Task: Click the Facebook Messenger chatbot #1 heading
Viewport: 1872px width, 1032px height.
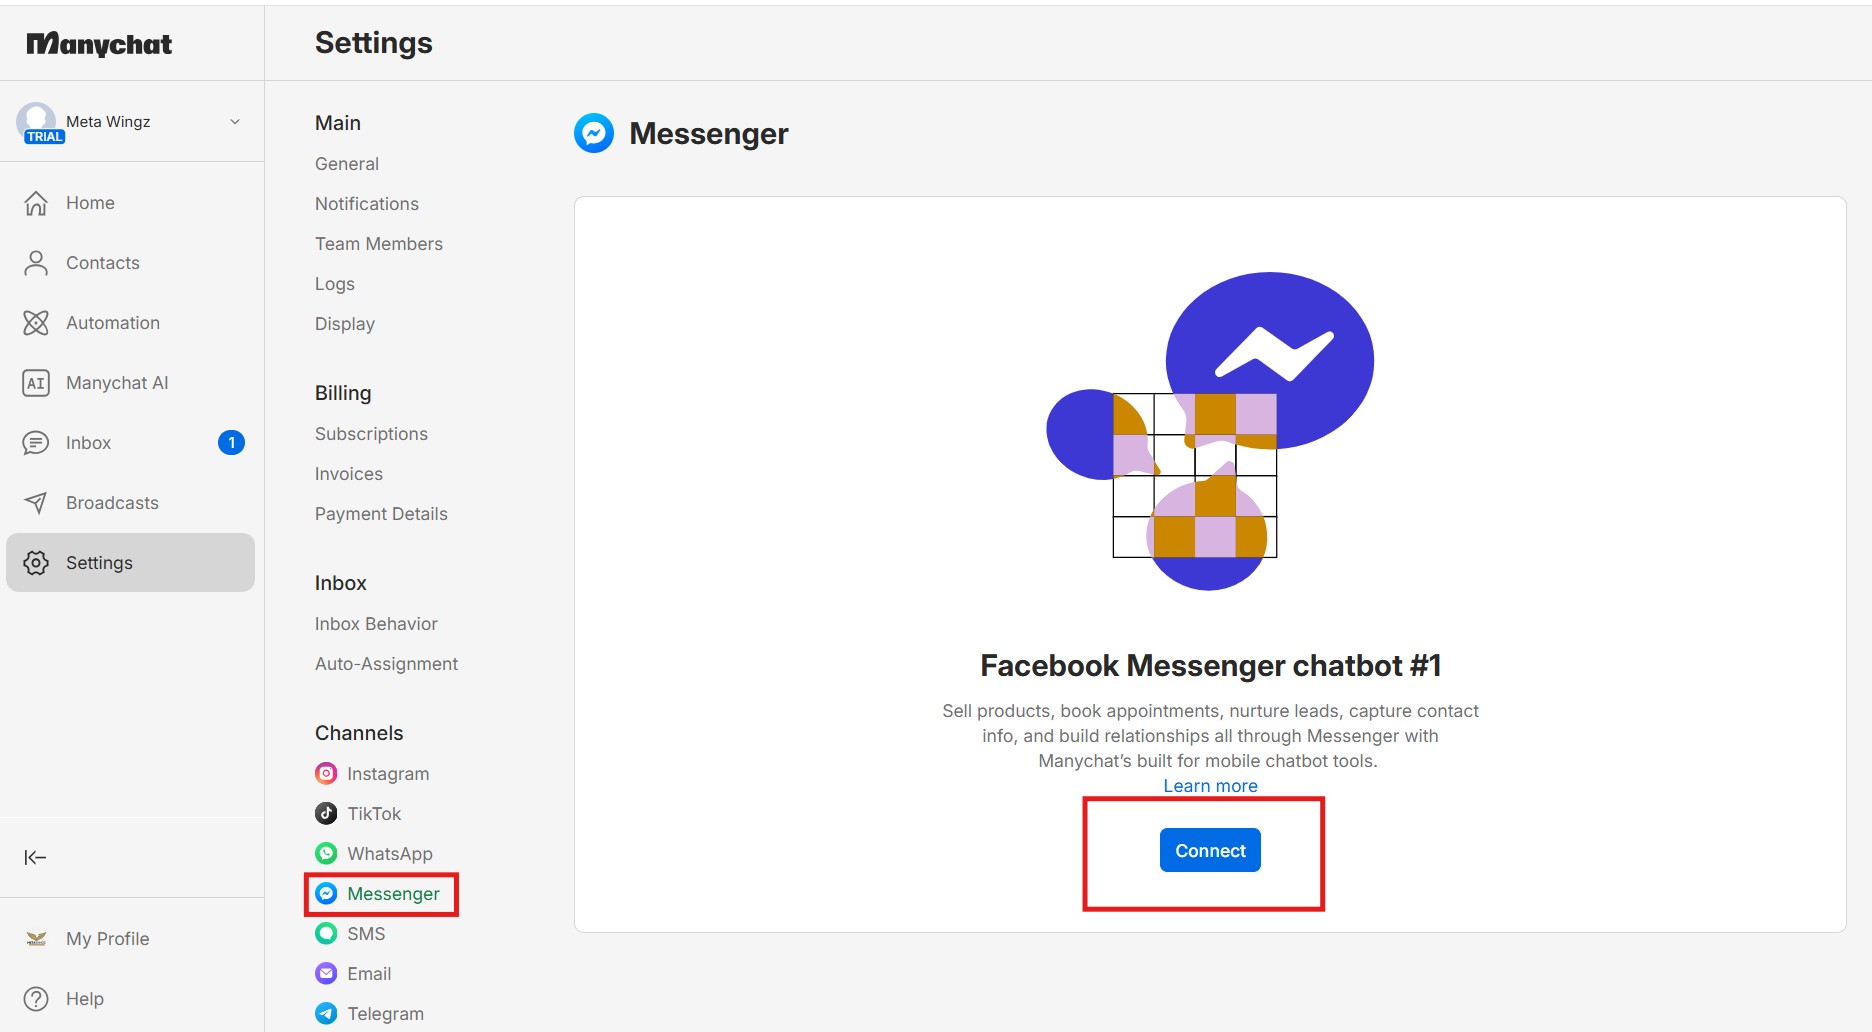Action: pyautogui.click(x=1210, y=666)
